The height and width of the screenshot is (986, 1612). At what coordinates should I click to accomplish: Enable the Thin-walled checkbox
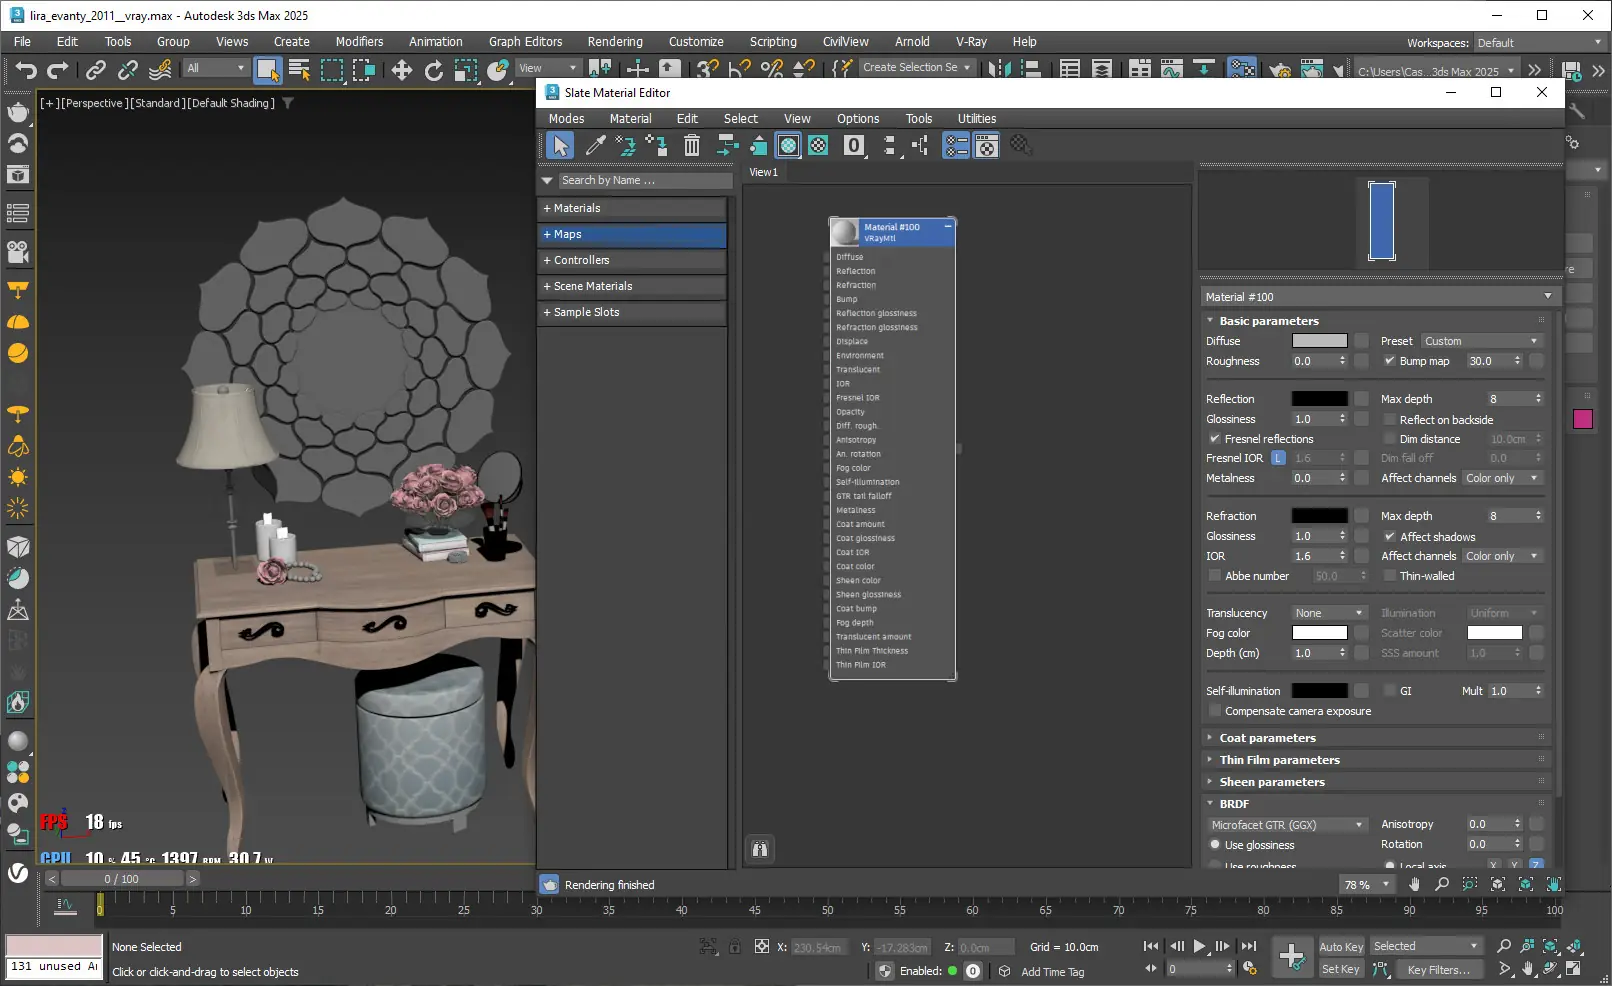[1389, 576]
